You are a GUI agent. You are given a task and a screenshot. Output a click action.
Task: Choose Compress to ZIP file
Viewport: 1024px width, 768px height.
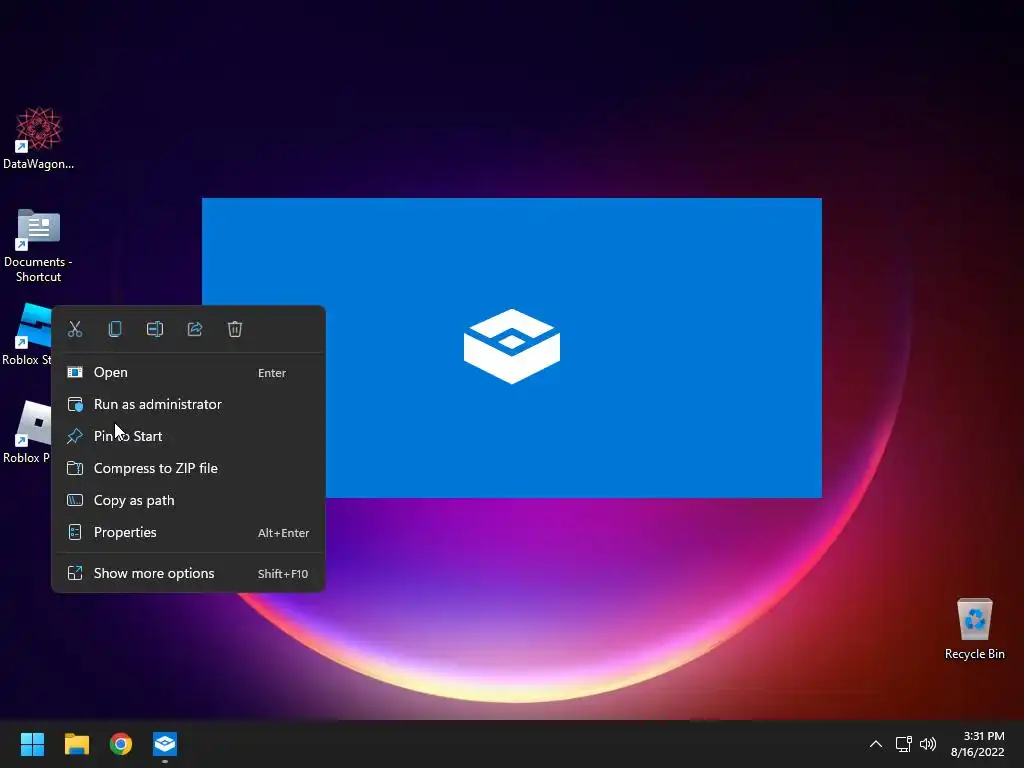[188, 468]
